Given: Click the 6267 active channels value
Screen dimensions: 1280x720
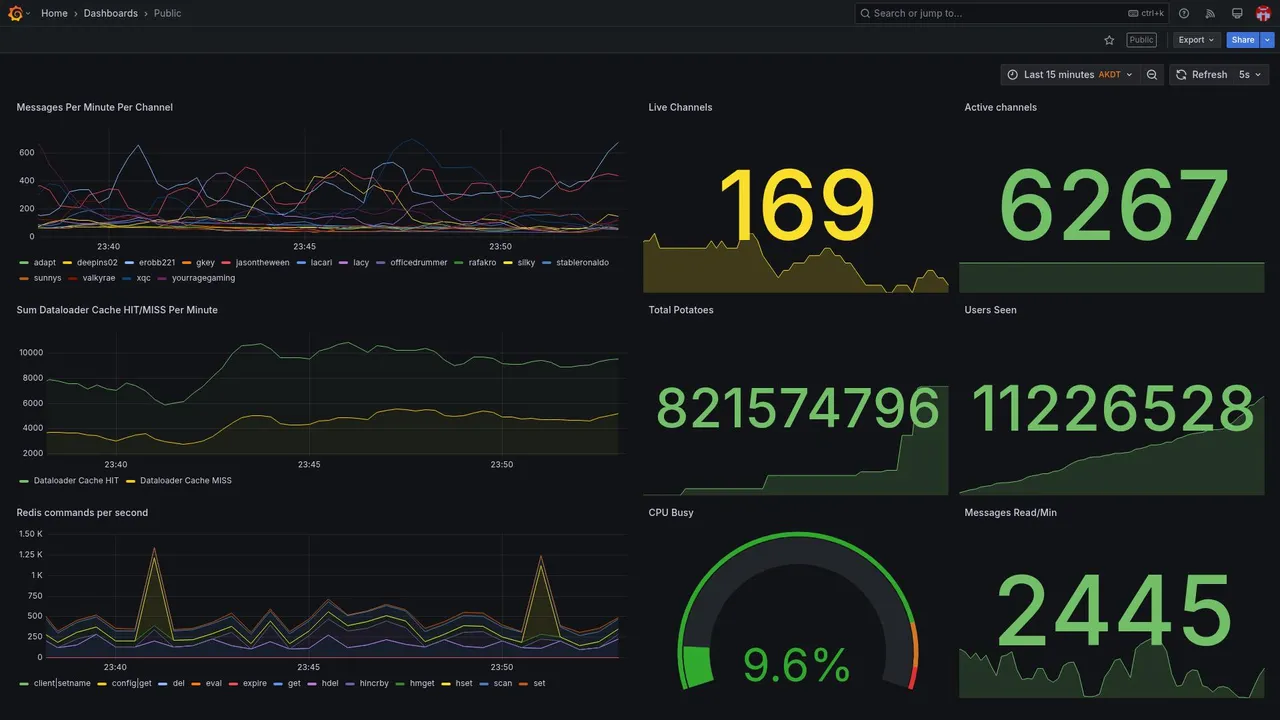Looking at the screenshot, I should (x=1113, y=205).
